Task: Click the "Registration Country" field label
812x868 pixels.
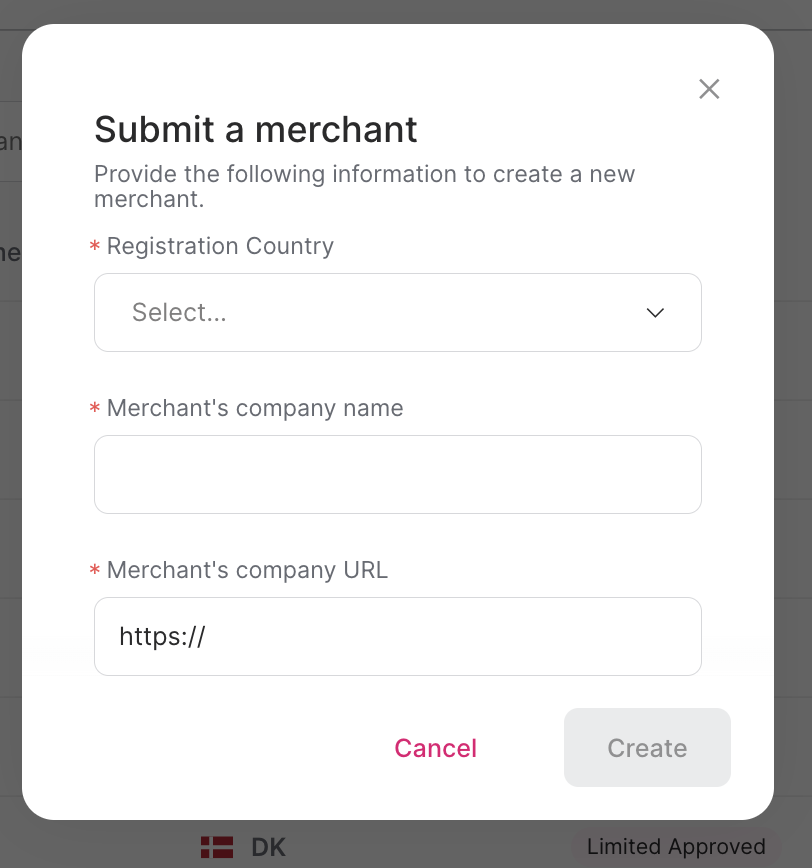Action: [x=220, y=246]
